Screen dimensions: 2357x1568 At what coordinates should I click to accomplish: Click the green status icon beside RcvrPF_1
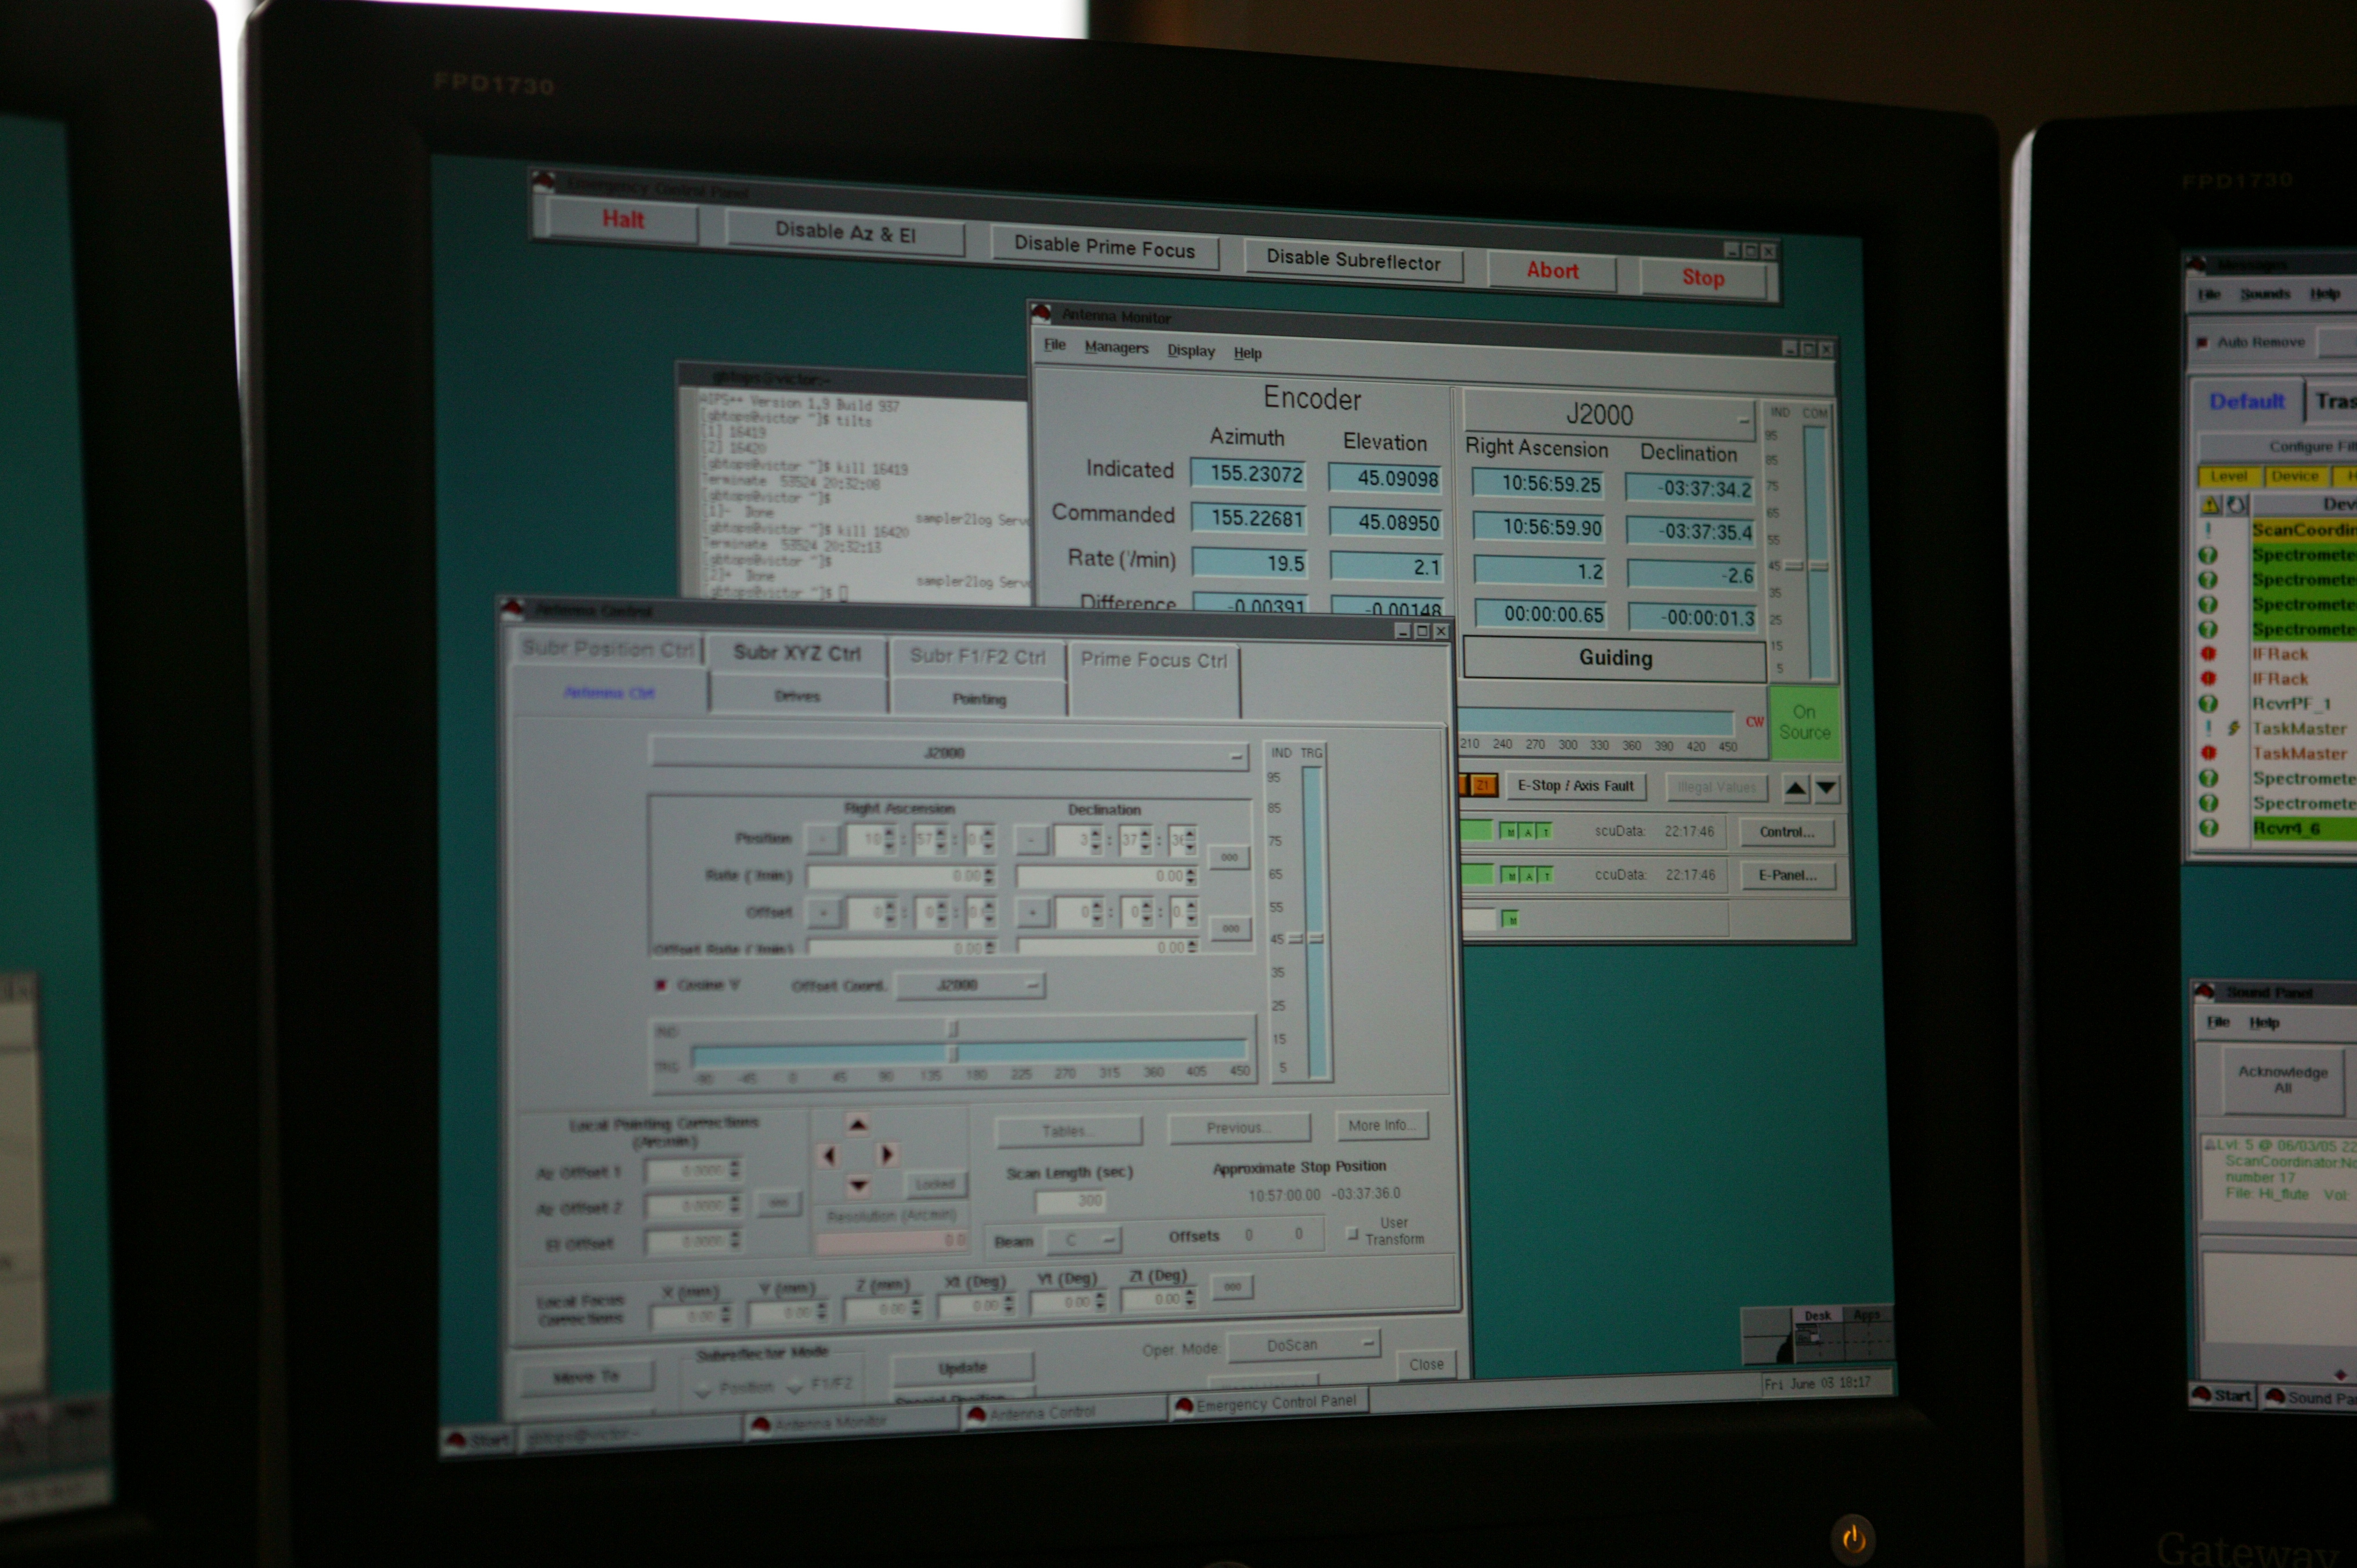point(2208,703)
